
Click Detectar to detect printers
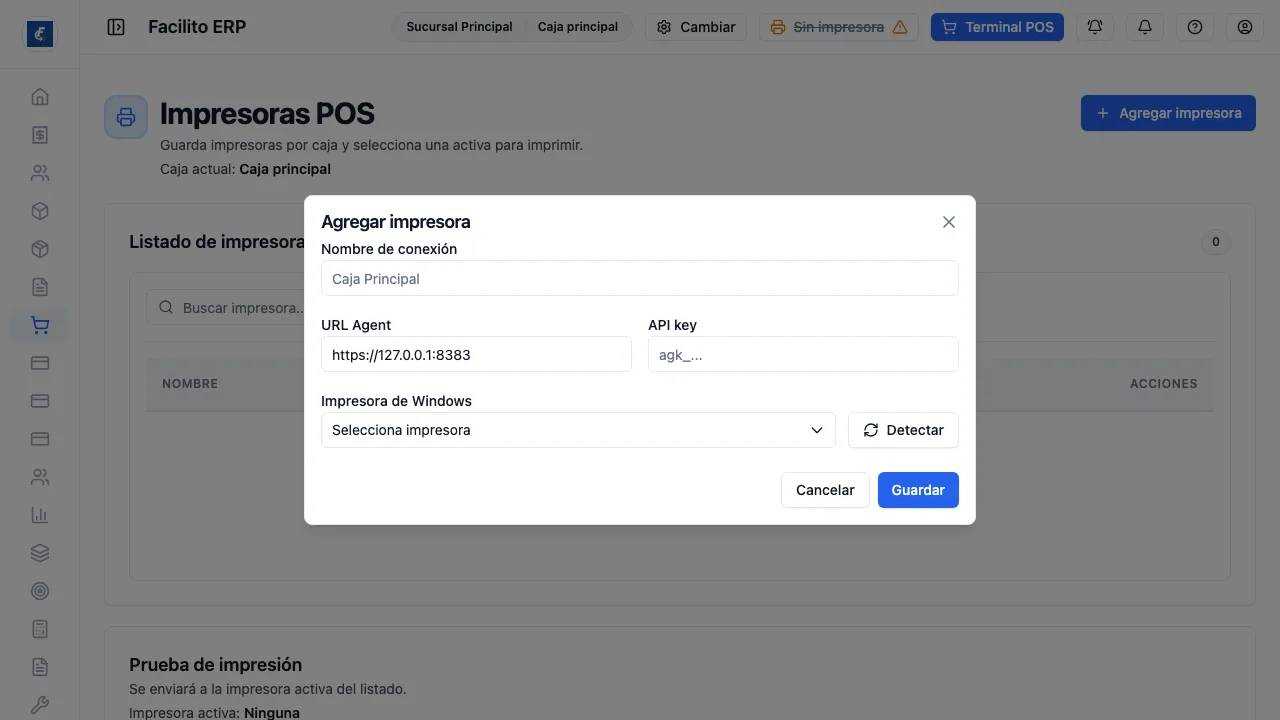click(903, 430)
